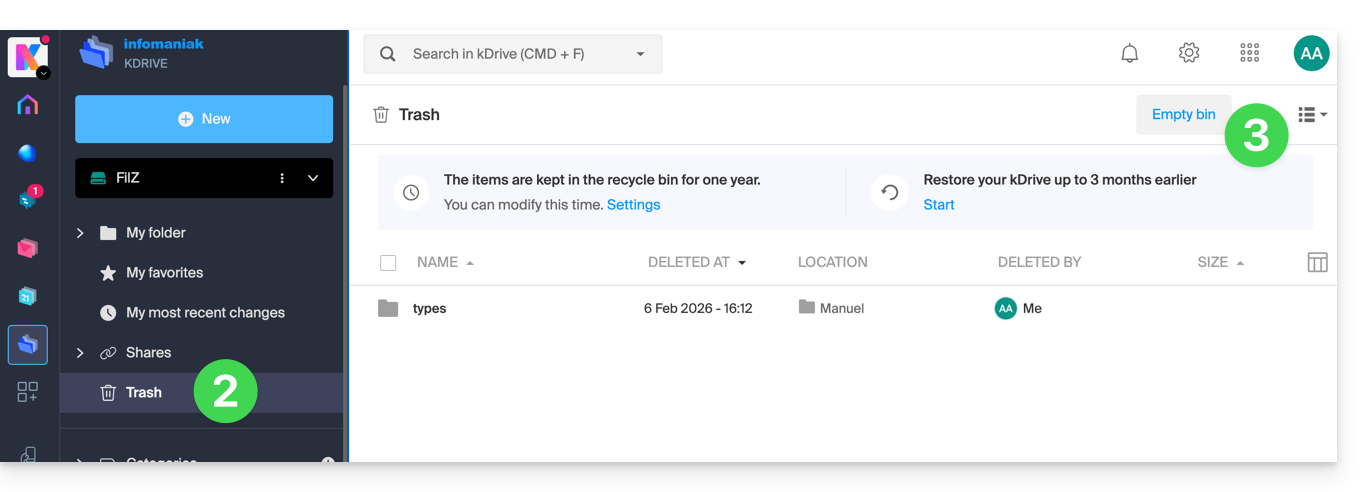Click the notifications bell icon

pos(1129,54)
